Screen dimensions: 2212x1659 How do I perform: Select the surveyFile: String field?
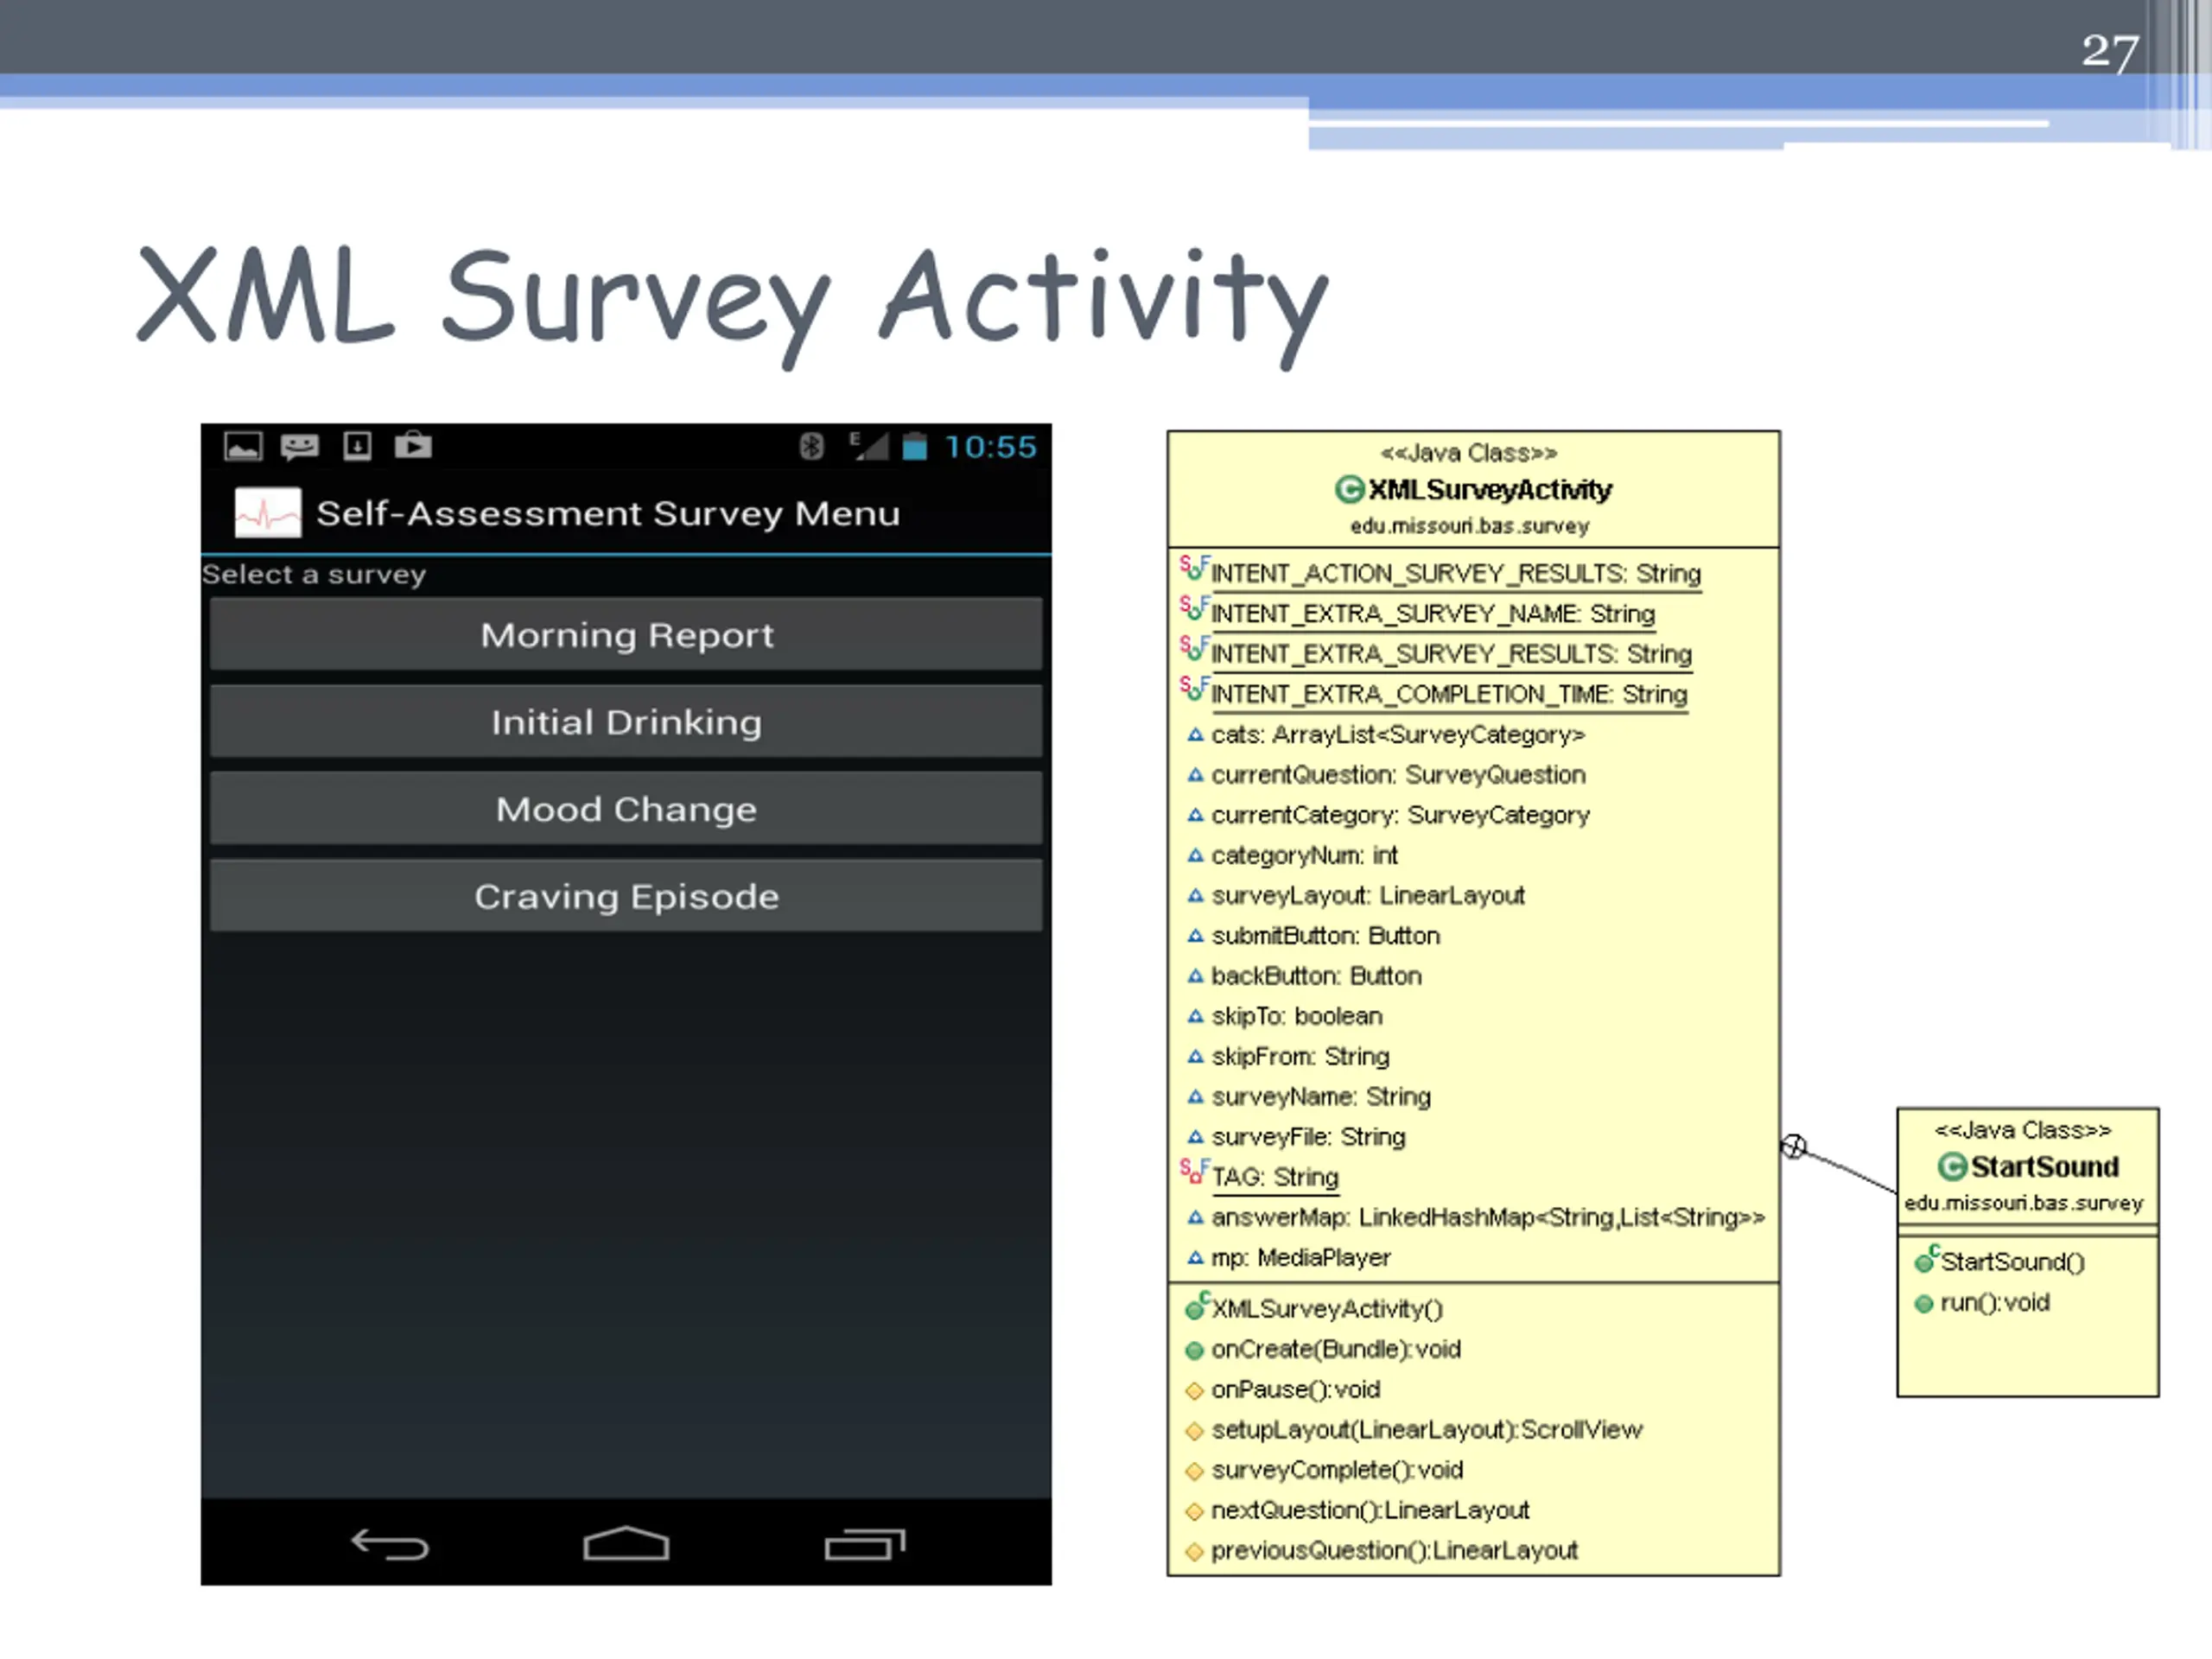click(x=1308, y=1137)
